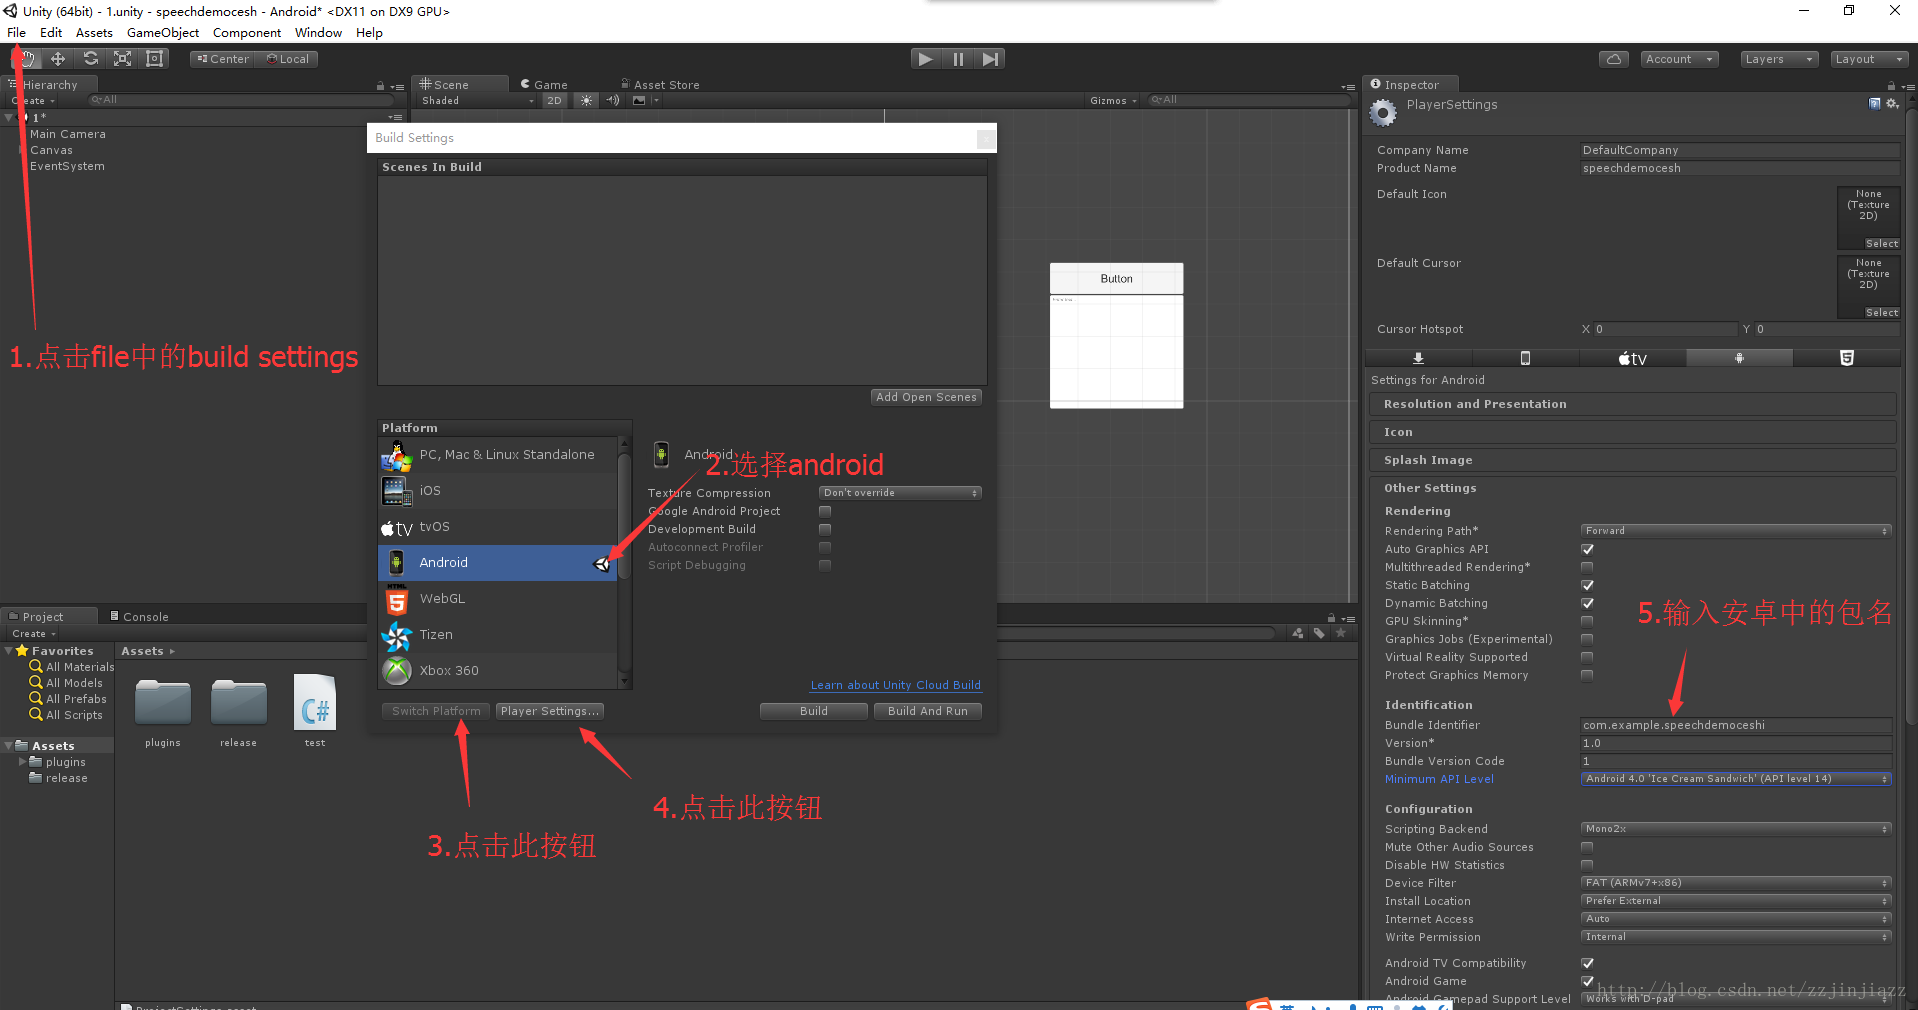Open Layout dropdown in toolbar
This screenshot has width=1918, height=1010.
pyautogui.click(x=1869, y=59)
